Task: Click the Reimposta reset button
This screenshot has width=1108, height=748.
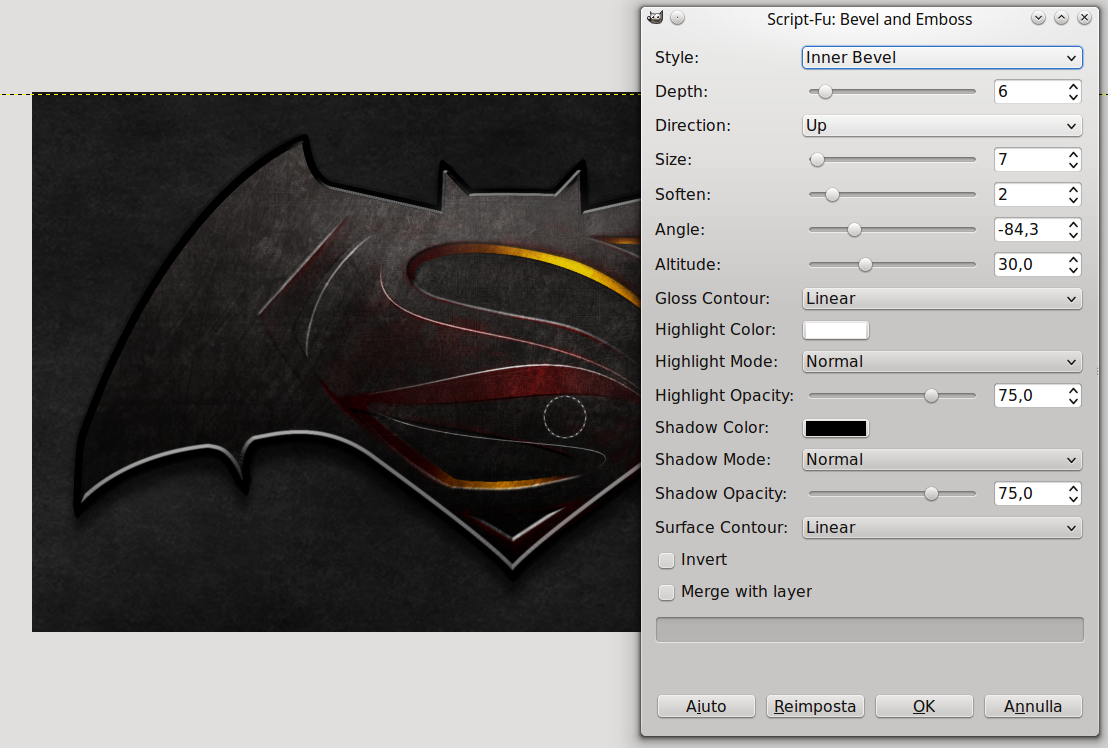Action: point(815,706)
